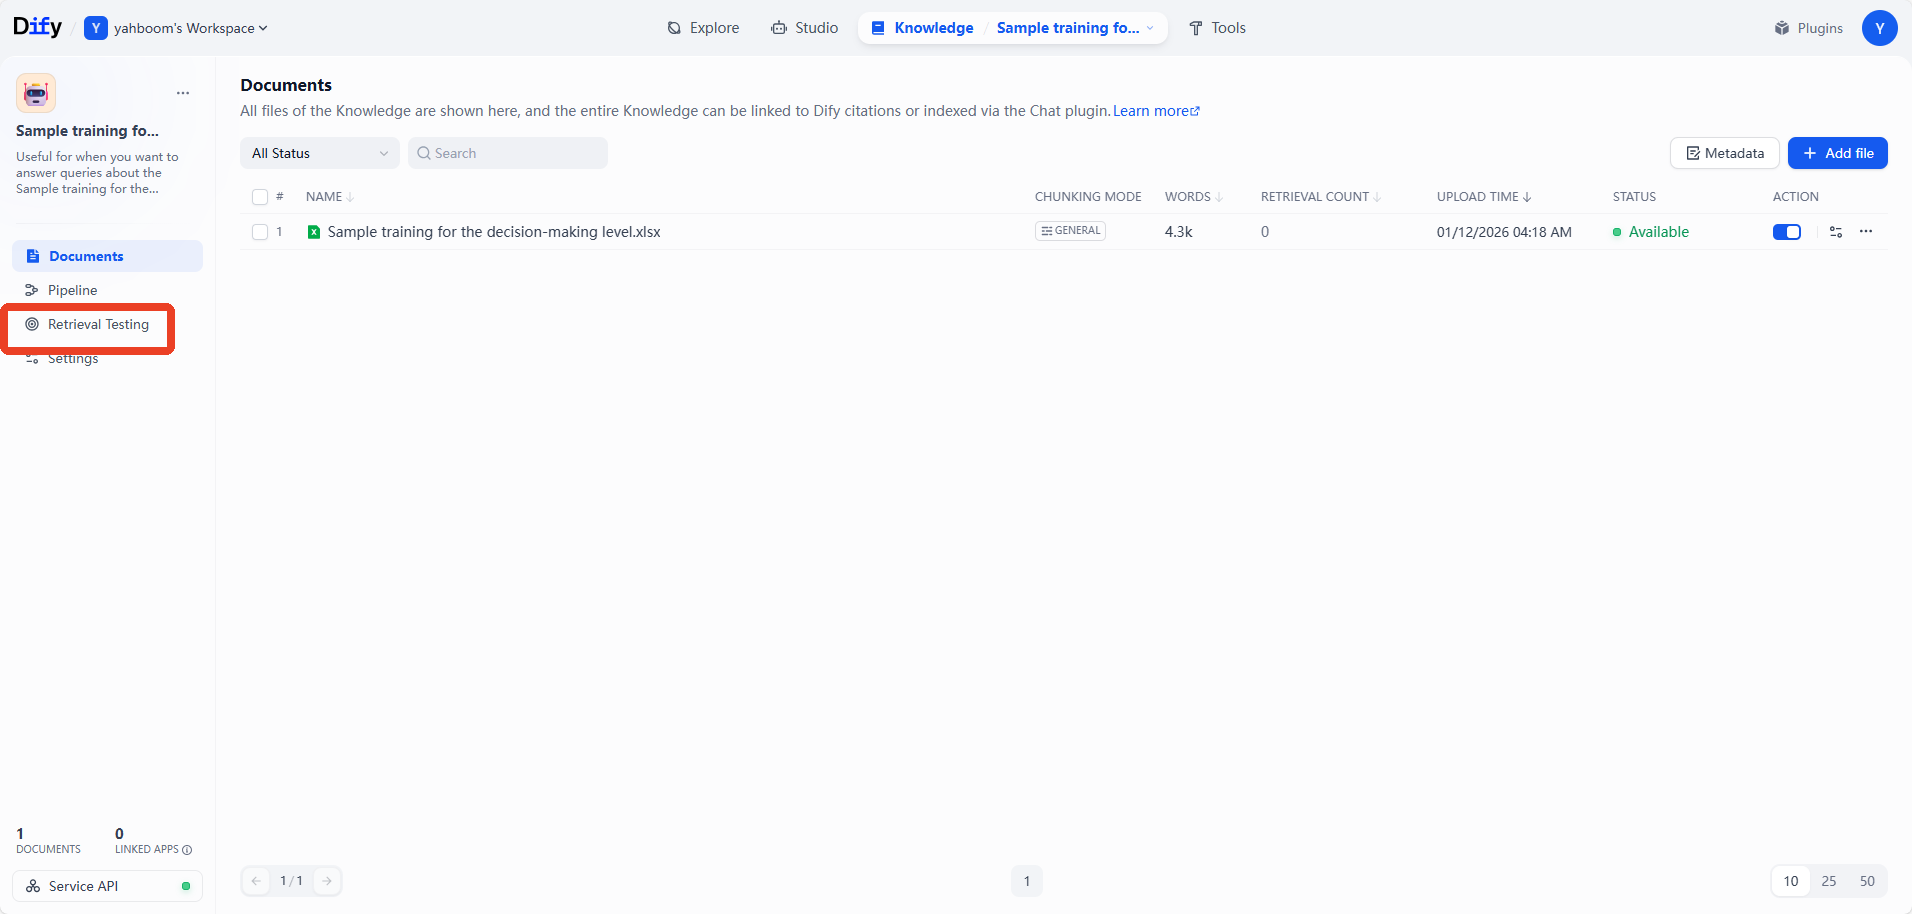Viewport: 1912px width, 914px height.
Task: Open Pipeline in the sidebar
Action: (107, 290)
